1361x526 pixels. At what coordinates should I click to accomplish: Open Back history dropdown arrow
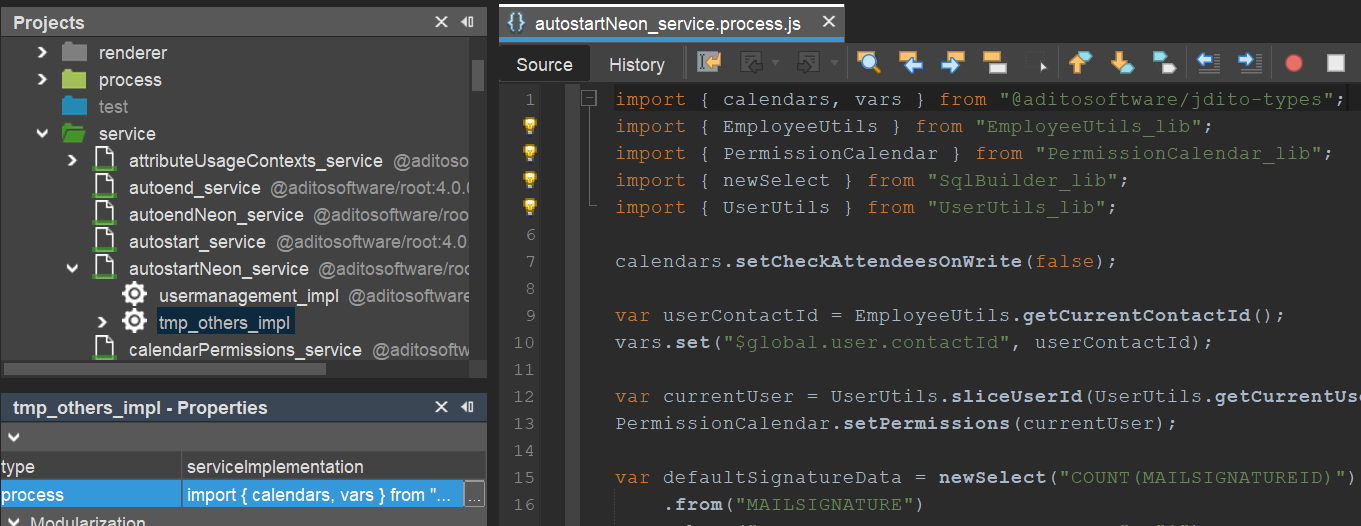click(x=776, y=63)
